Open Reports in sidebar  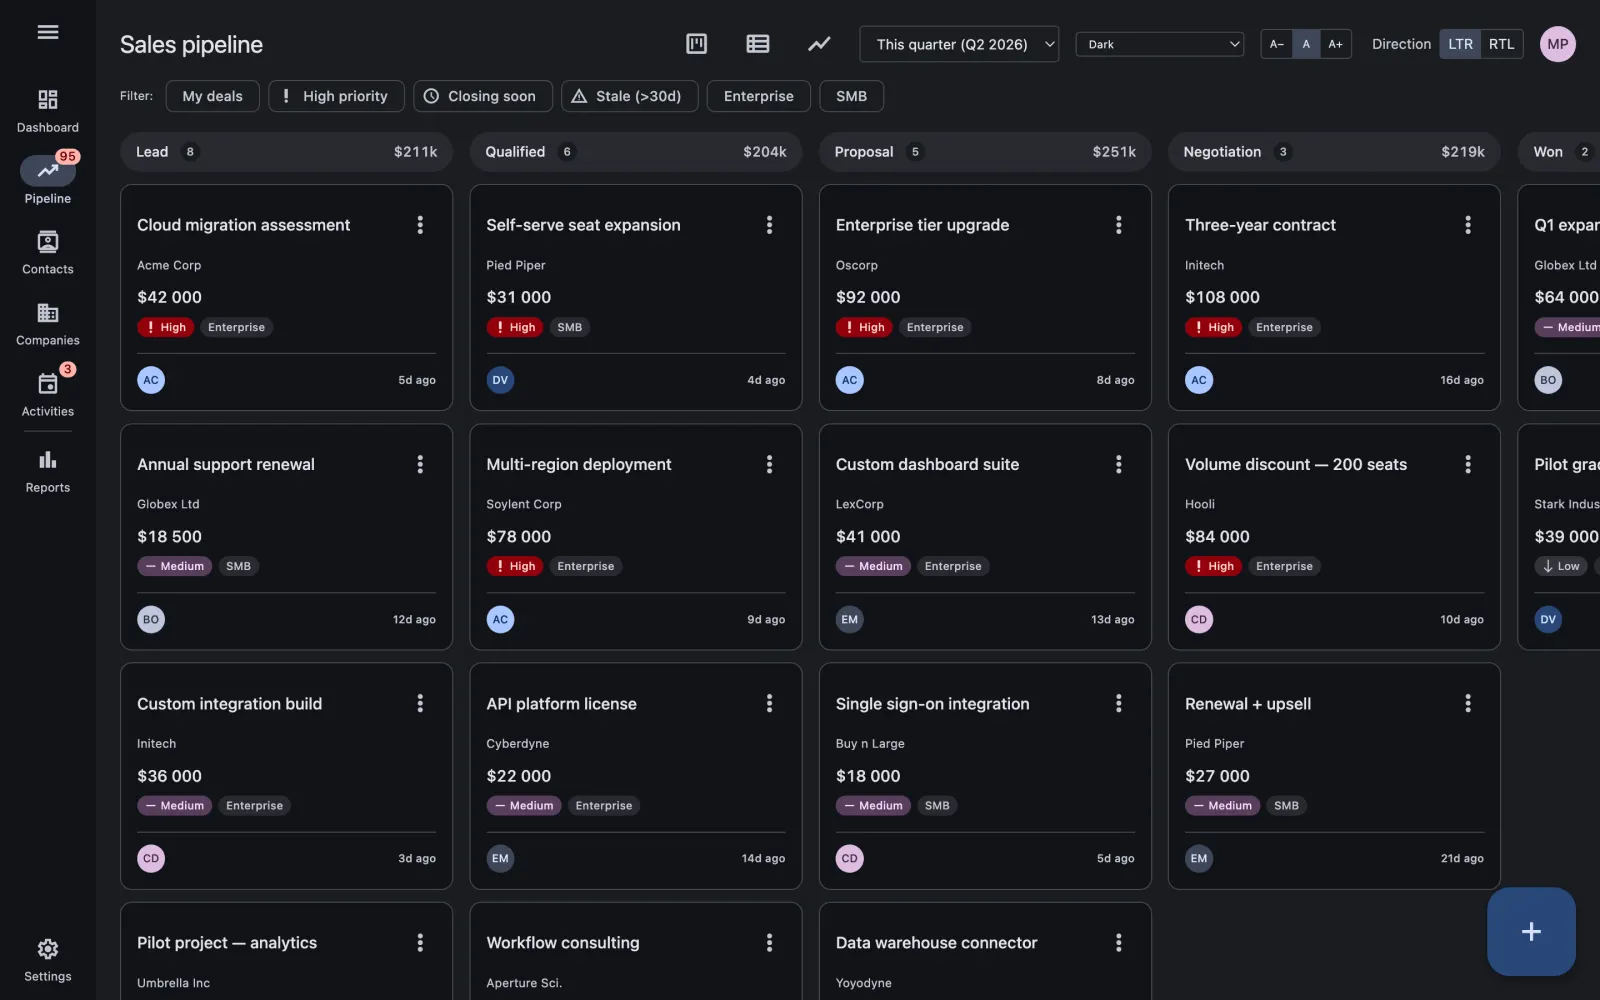click(48, 471)
